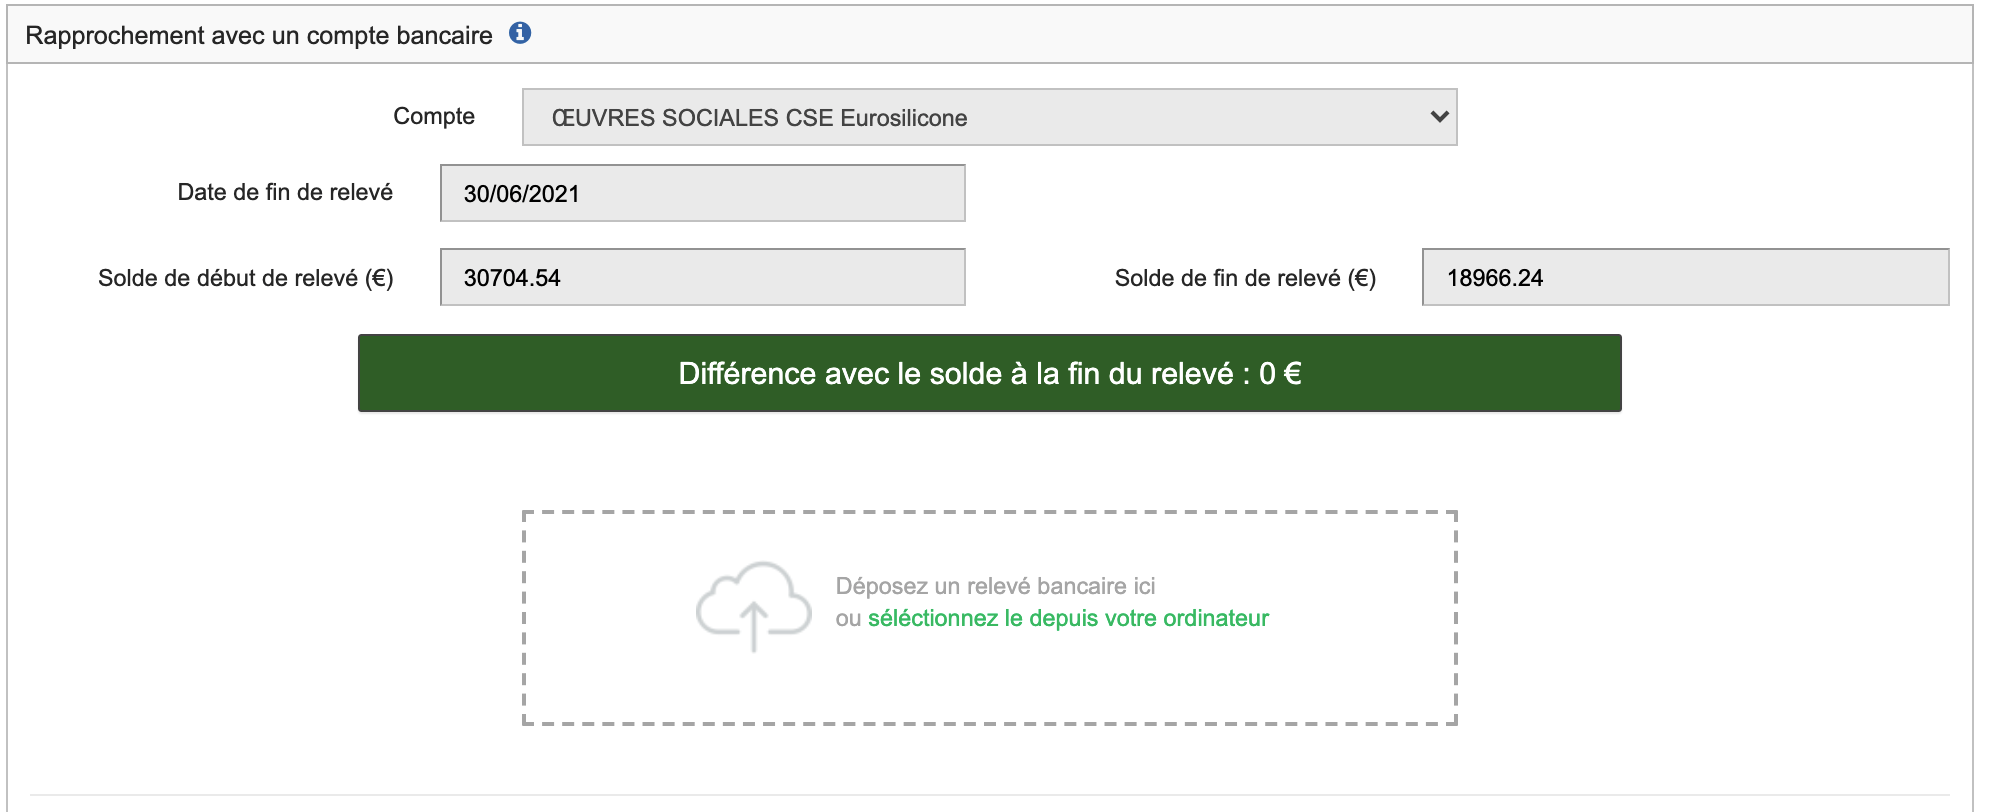Open the séléctionnez le depuis votre ordinateur link
The image size is (1992, 812).
click(x=1067, y=618)
